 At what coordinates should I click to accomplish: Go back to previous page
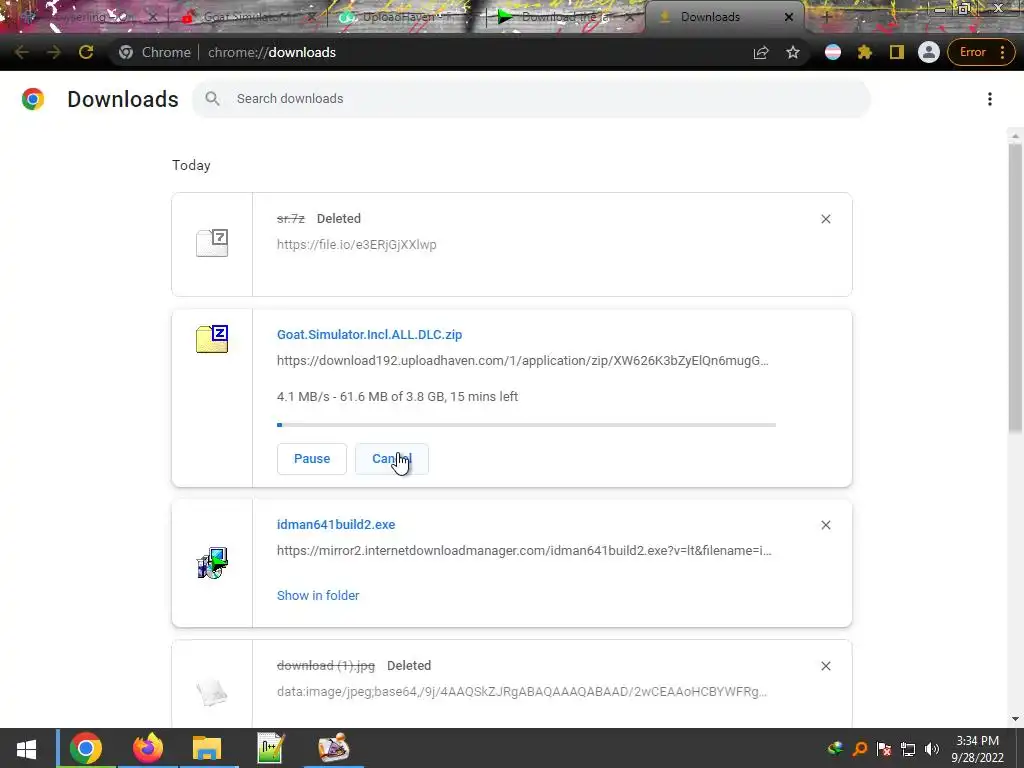tap(22, 52)
